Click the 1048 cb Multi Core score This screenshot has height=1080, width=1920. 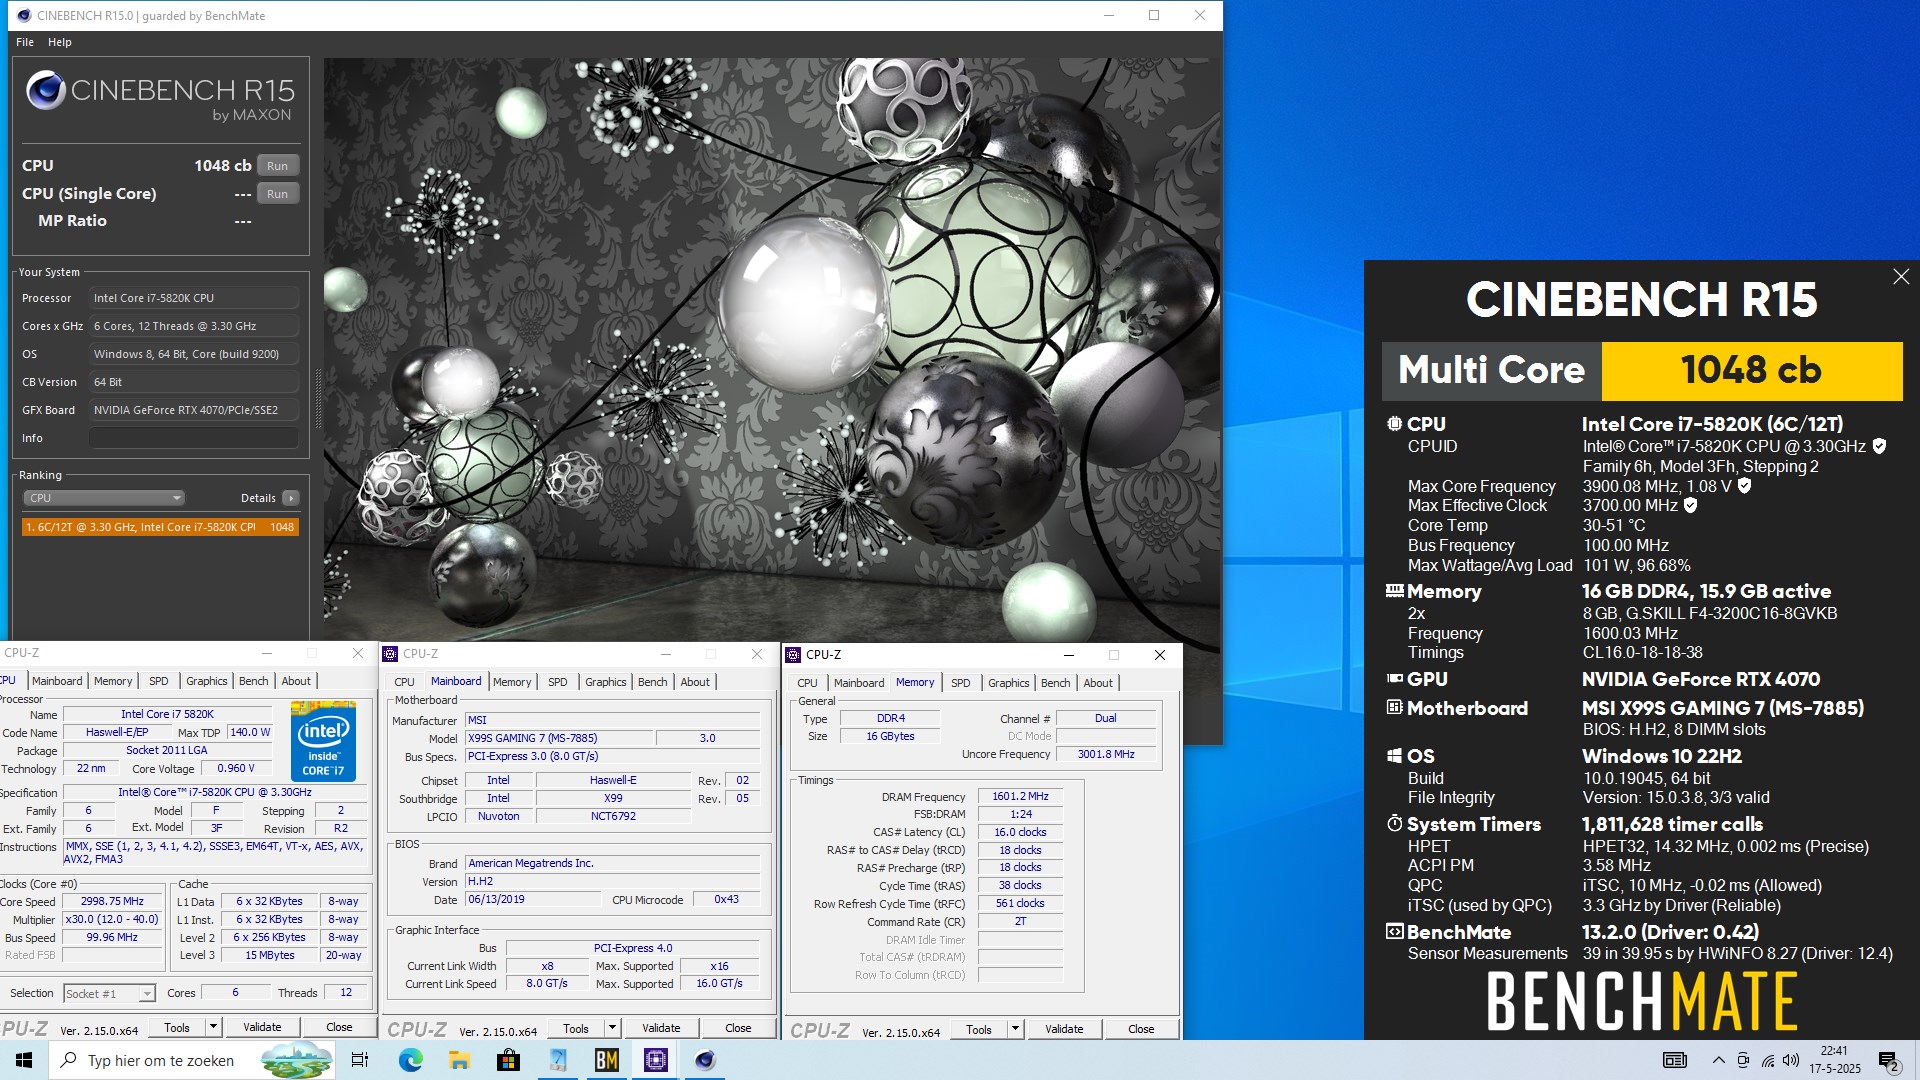click(x=1751, y=371)
